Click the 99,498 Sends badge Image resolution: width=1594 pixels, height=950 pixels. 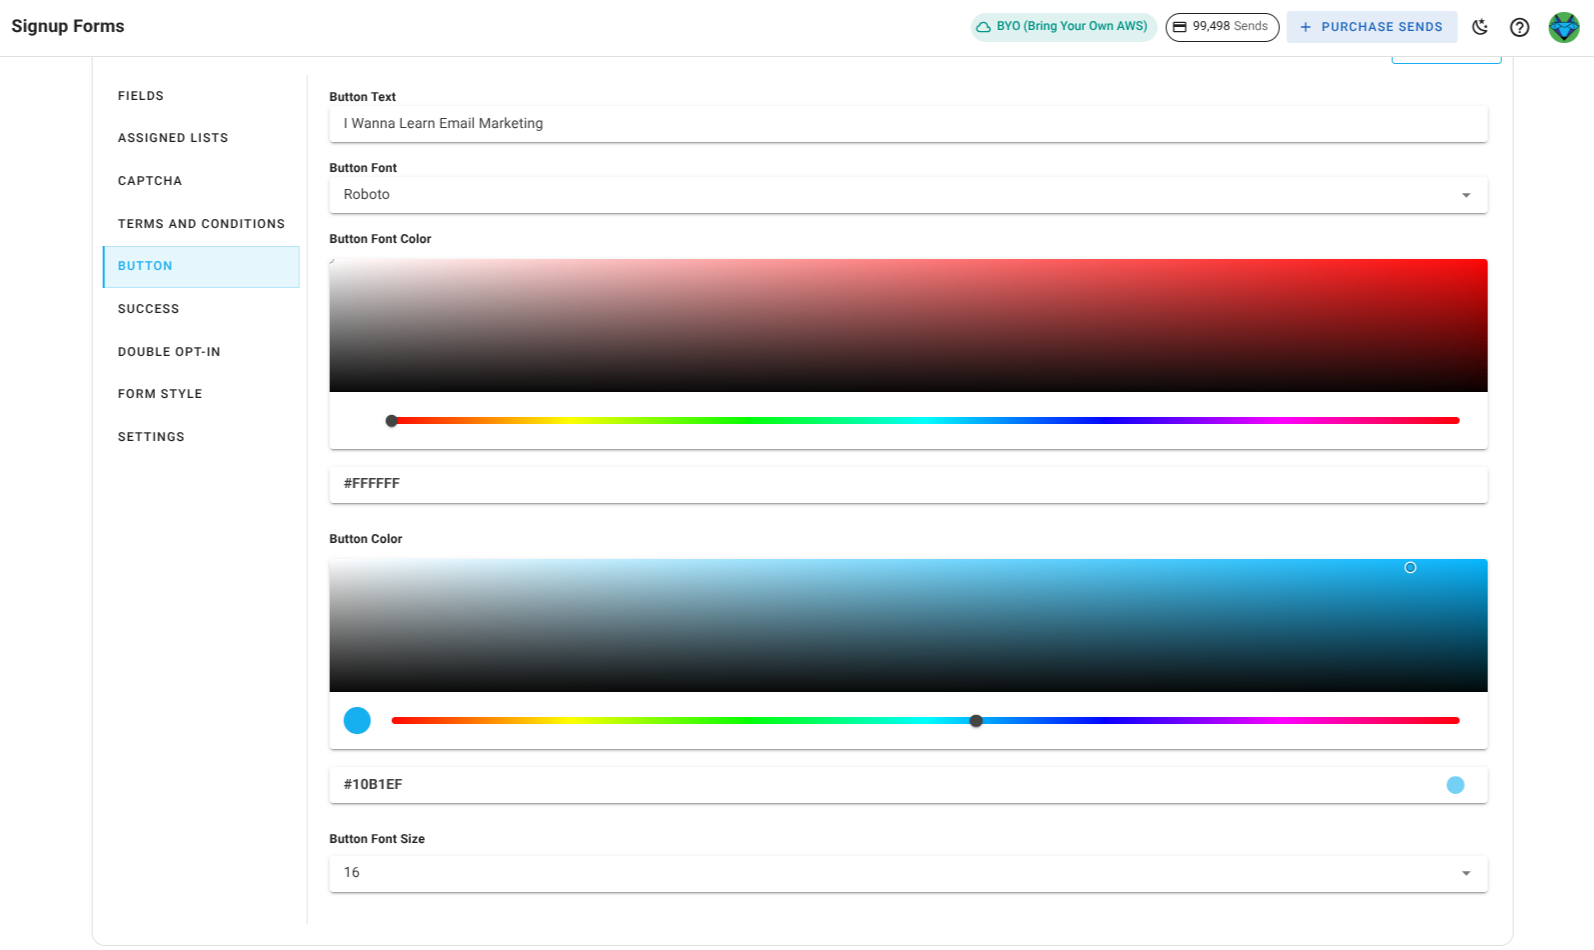pyautogui.click(x=1222, y=27)
